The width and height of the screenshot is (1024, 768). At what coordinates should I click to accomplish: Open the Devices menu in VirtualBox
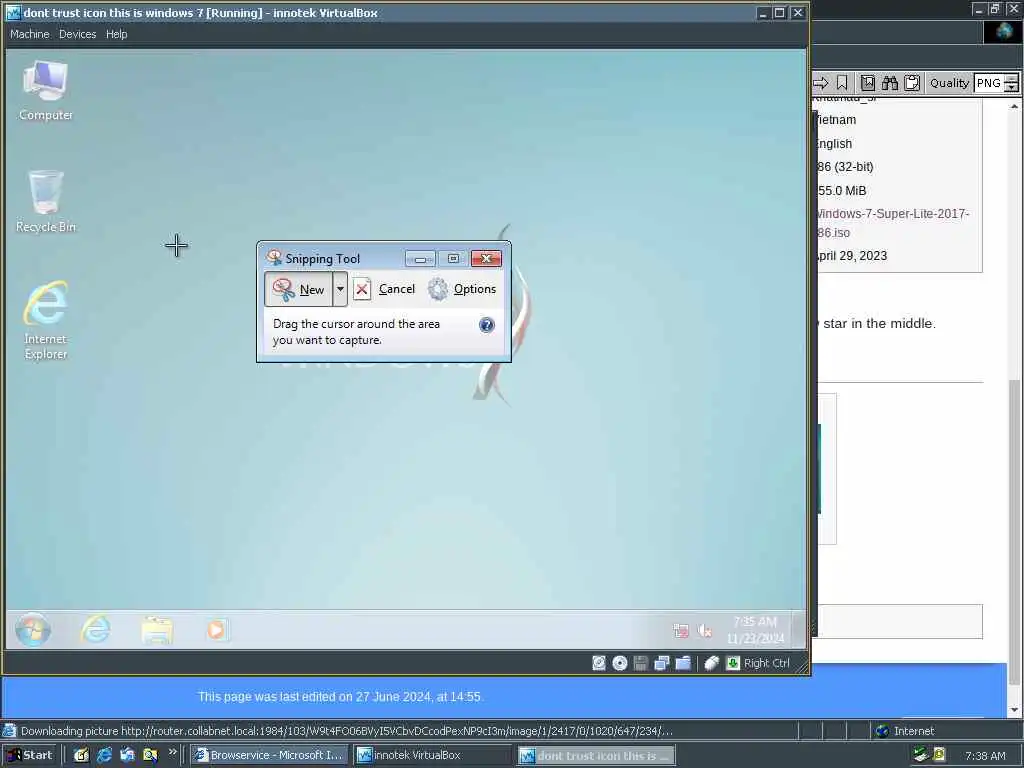tap(77, 34)
